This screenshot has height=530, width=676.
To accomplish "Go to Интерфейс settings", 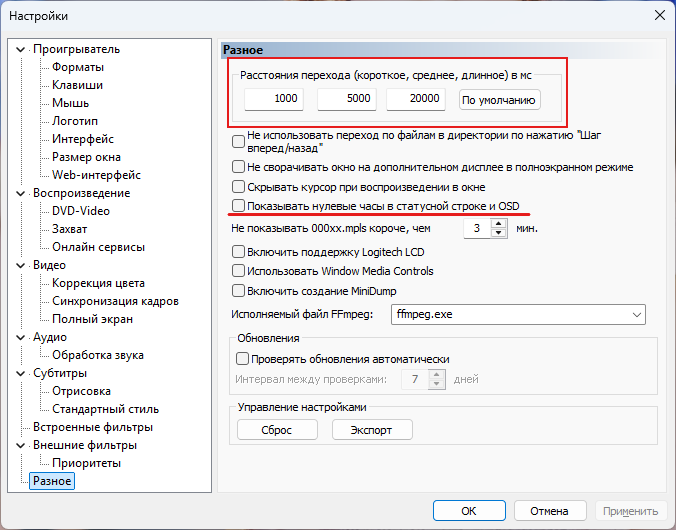I will 83,139.
